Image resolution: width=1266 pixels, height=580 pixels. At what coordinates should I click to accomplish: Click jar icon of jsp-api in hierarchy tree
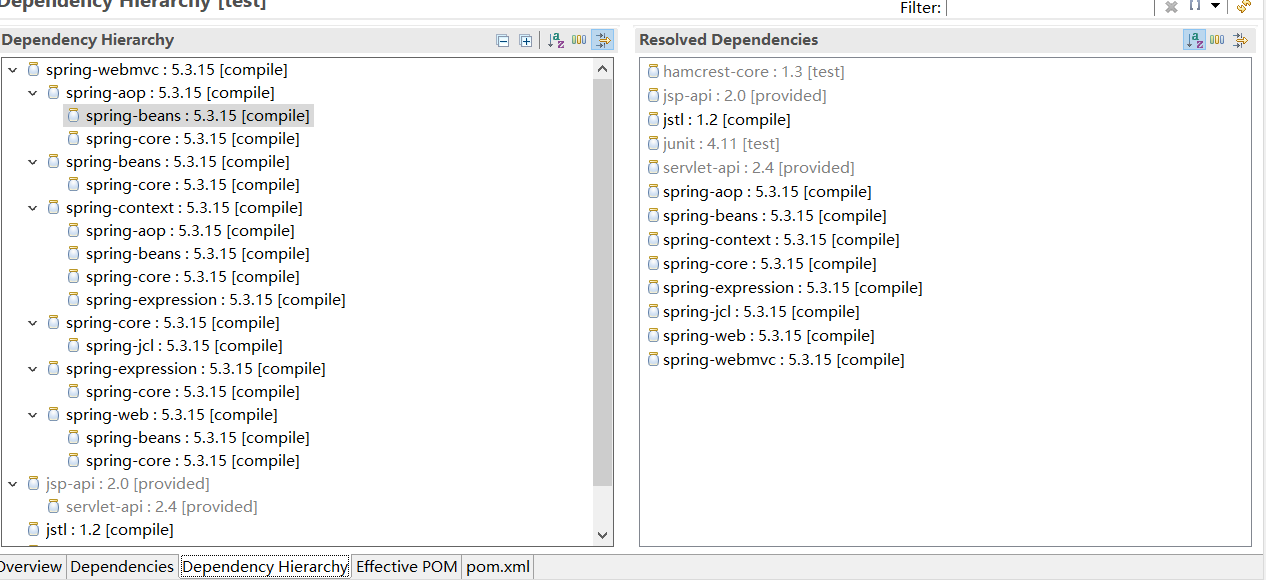pyautogui.click(x=33, y=484)
